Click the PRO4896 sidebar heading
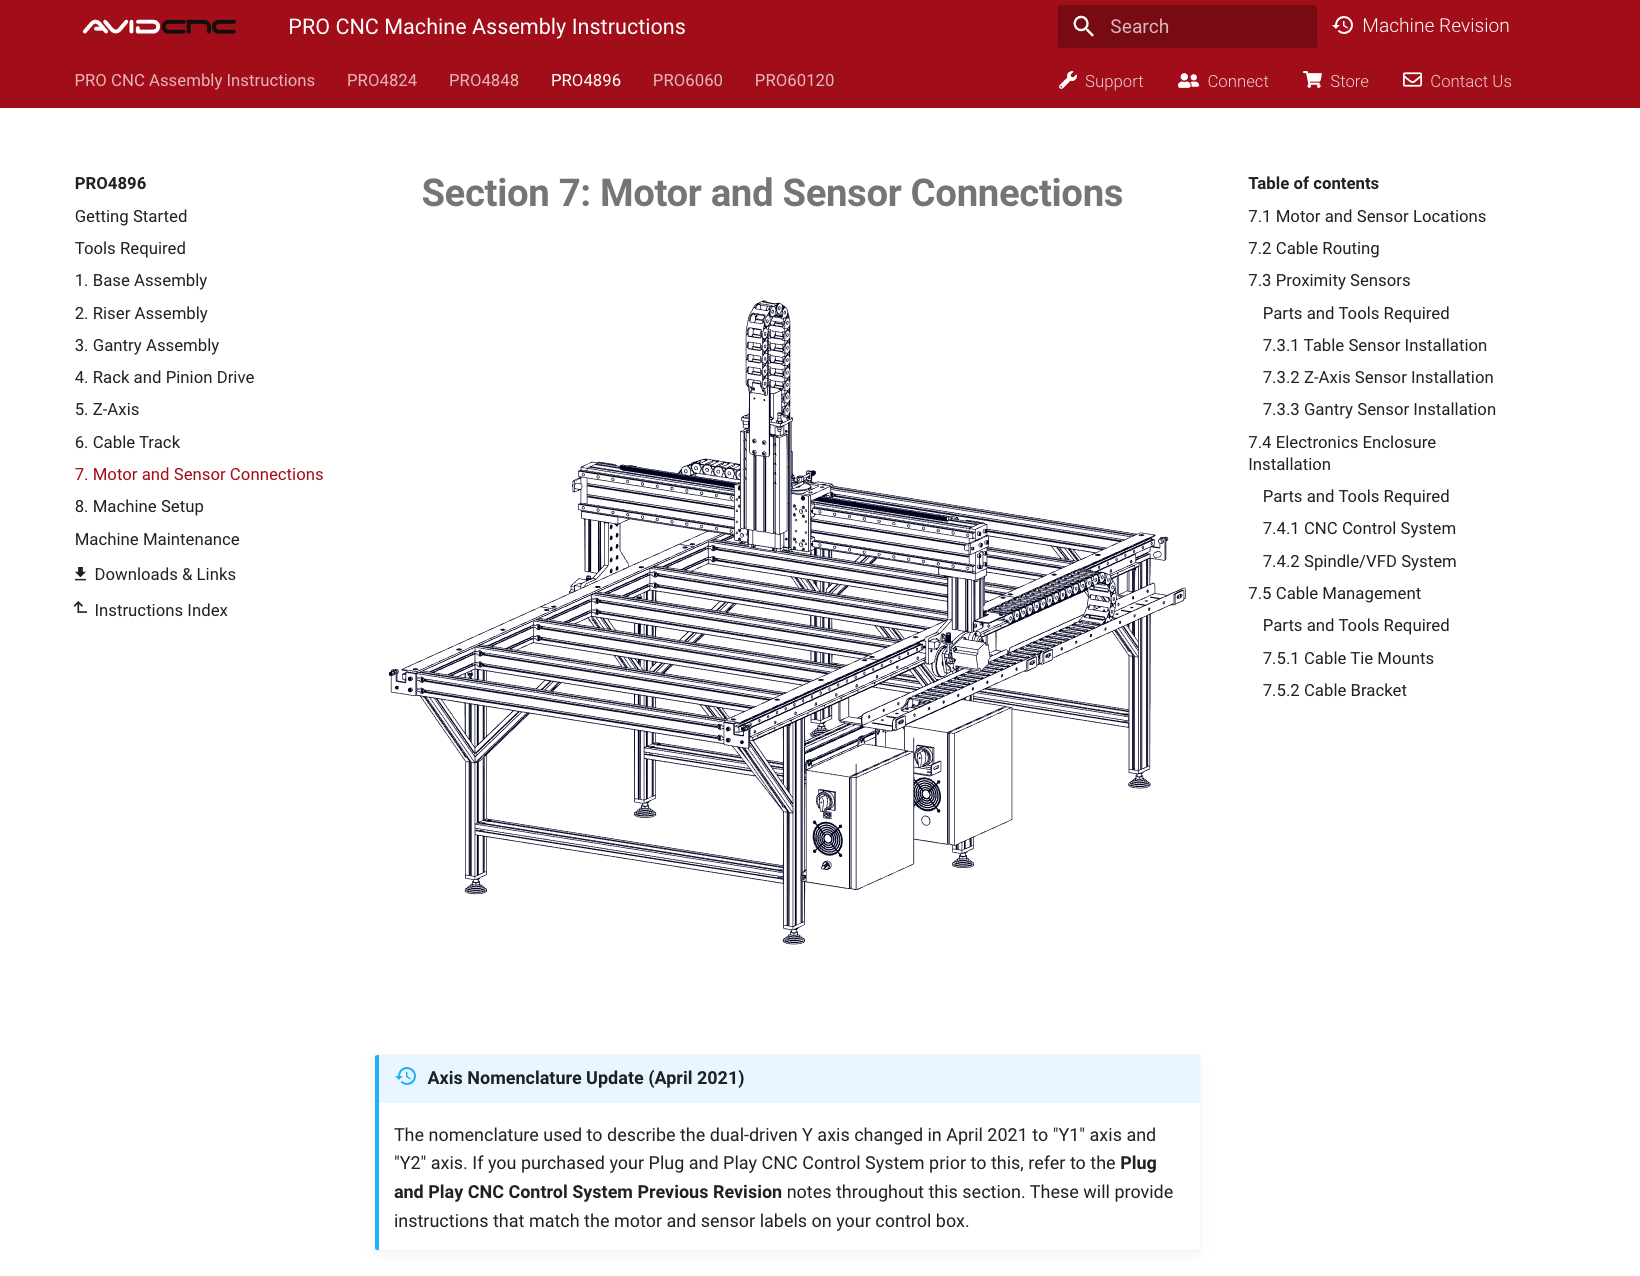Screen dimensions: 1640x1276 [111, 183]
